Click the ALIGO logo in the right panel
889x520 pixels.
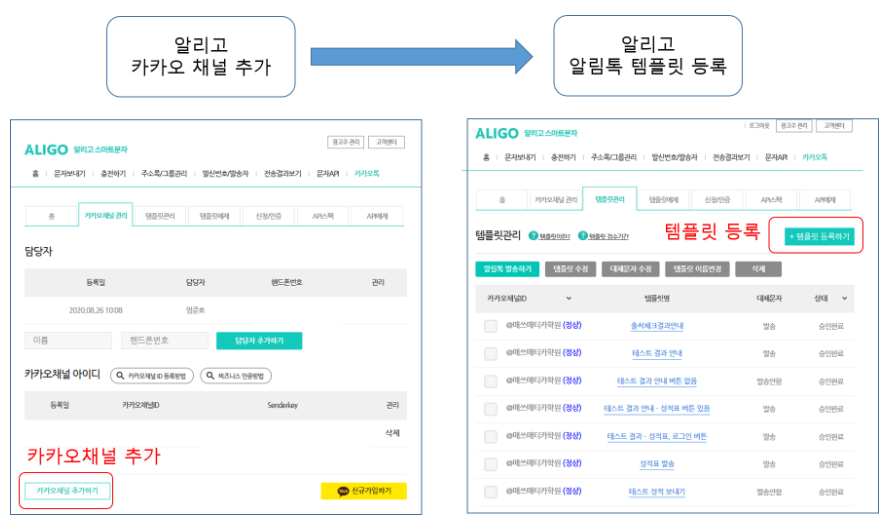tap(497, 133)
